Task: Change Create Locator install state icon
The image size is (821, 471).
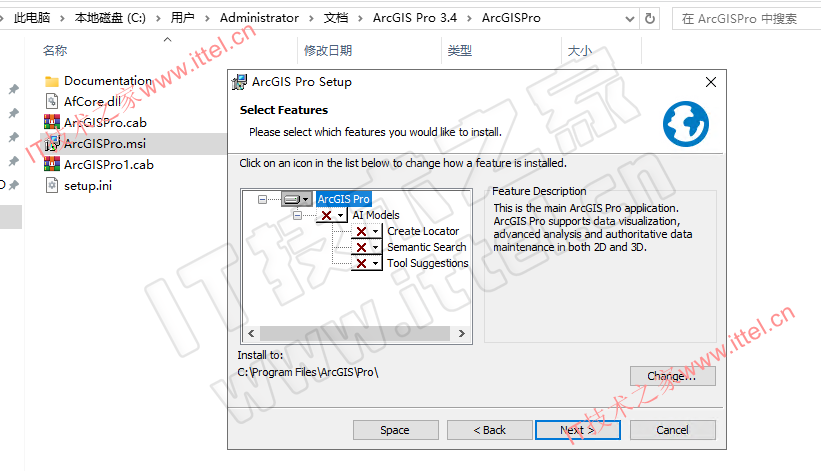Action: pyautogui.click(x=367, y=231)
